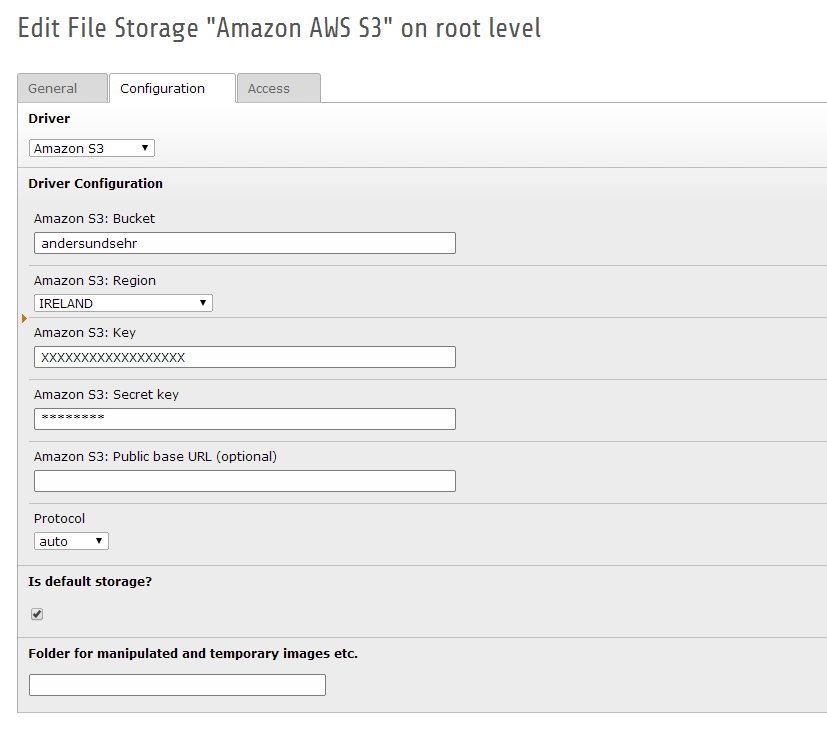Screen dimensions: 827x731
Task: Open the Amazon S3 Region dropdown
Action: [x=122, y=302]
